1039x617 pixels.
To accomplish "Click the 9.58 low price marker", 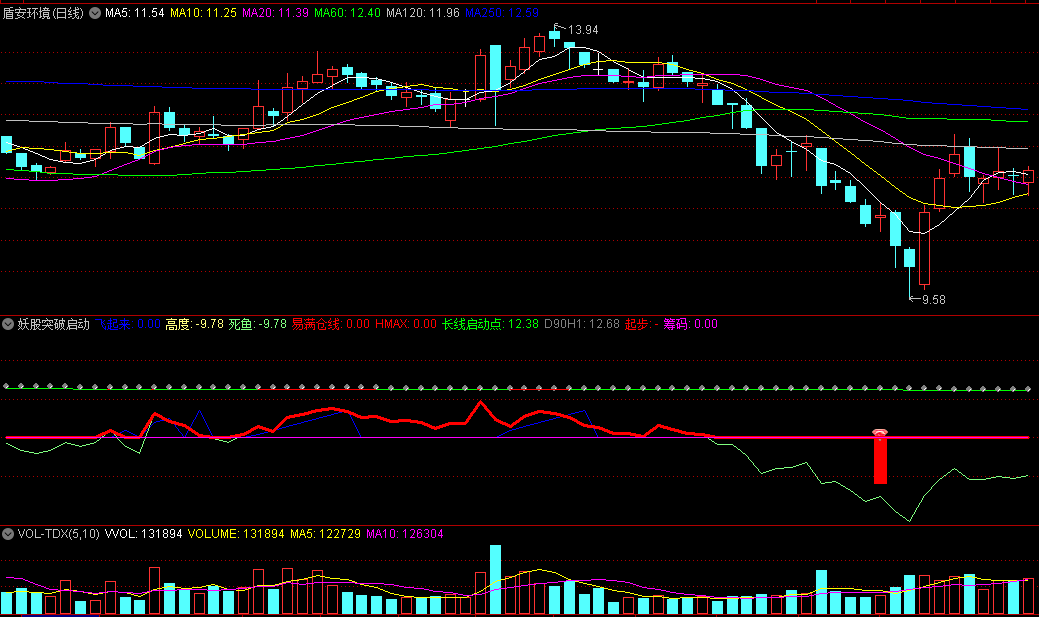I will (x=934, y=300).
